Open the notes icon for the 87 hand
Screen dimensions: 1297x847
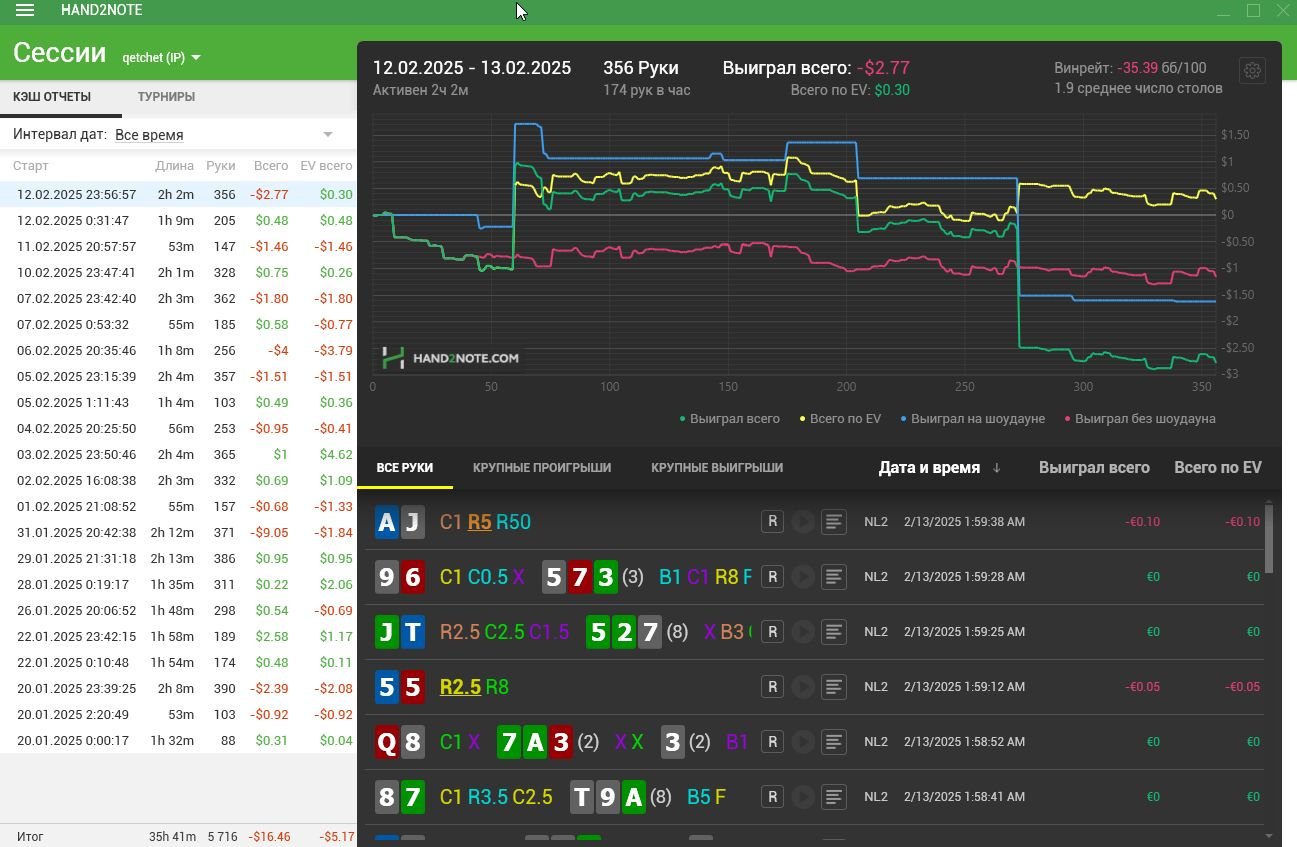click(x=834, y=796)
